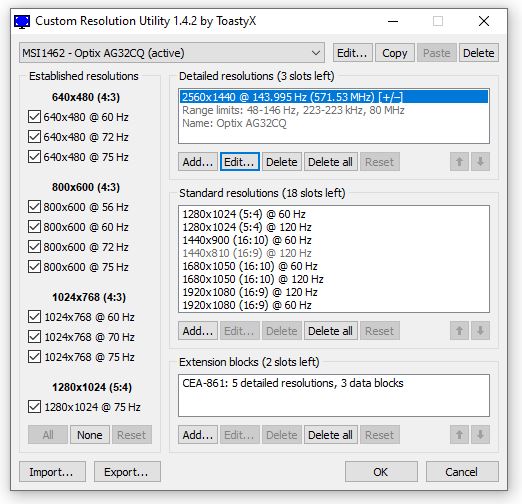Close the Custom Resolution Utility window
Viewport: 522px width, 504px height.
[484, 21]
